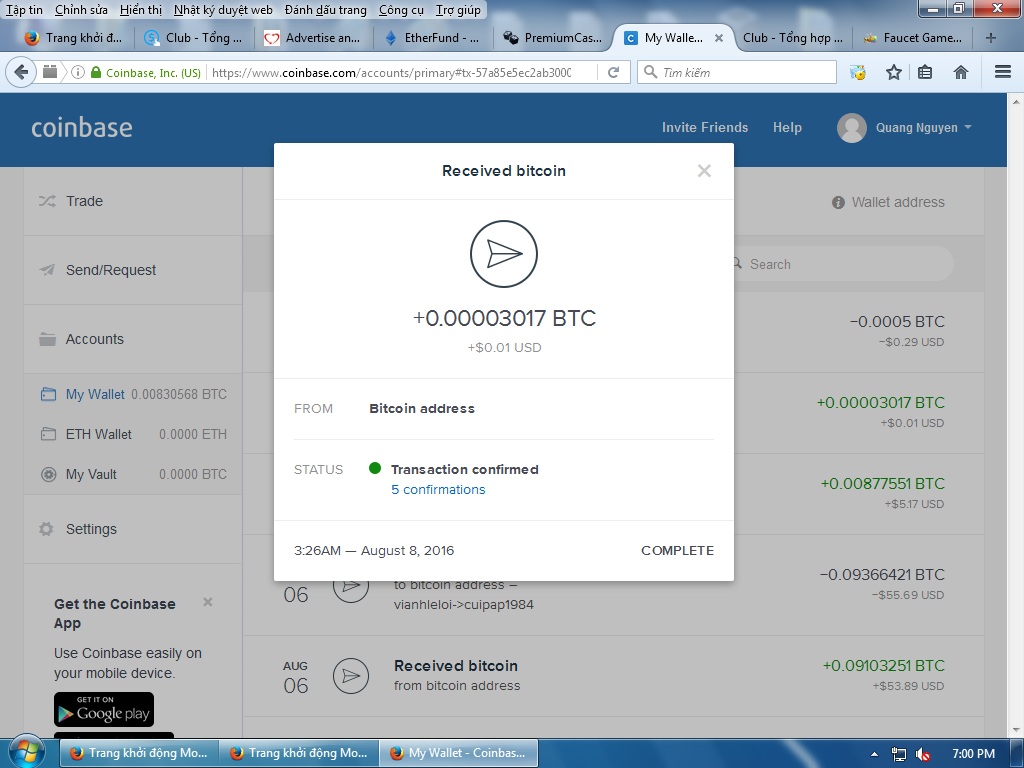Click the site info icon in address bar
The height and width of the screenshot is (768, 1024).
click(78, 72)
